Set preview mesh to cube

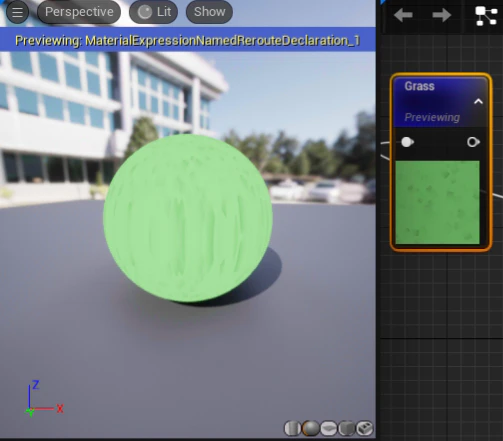tap(347, 428)
